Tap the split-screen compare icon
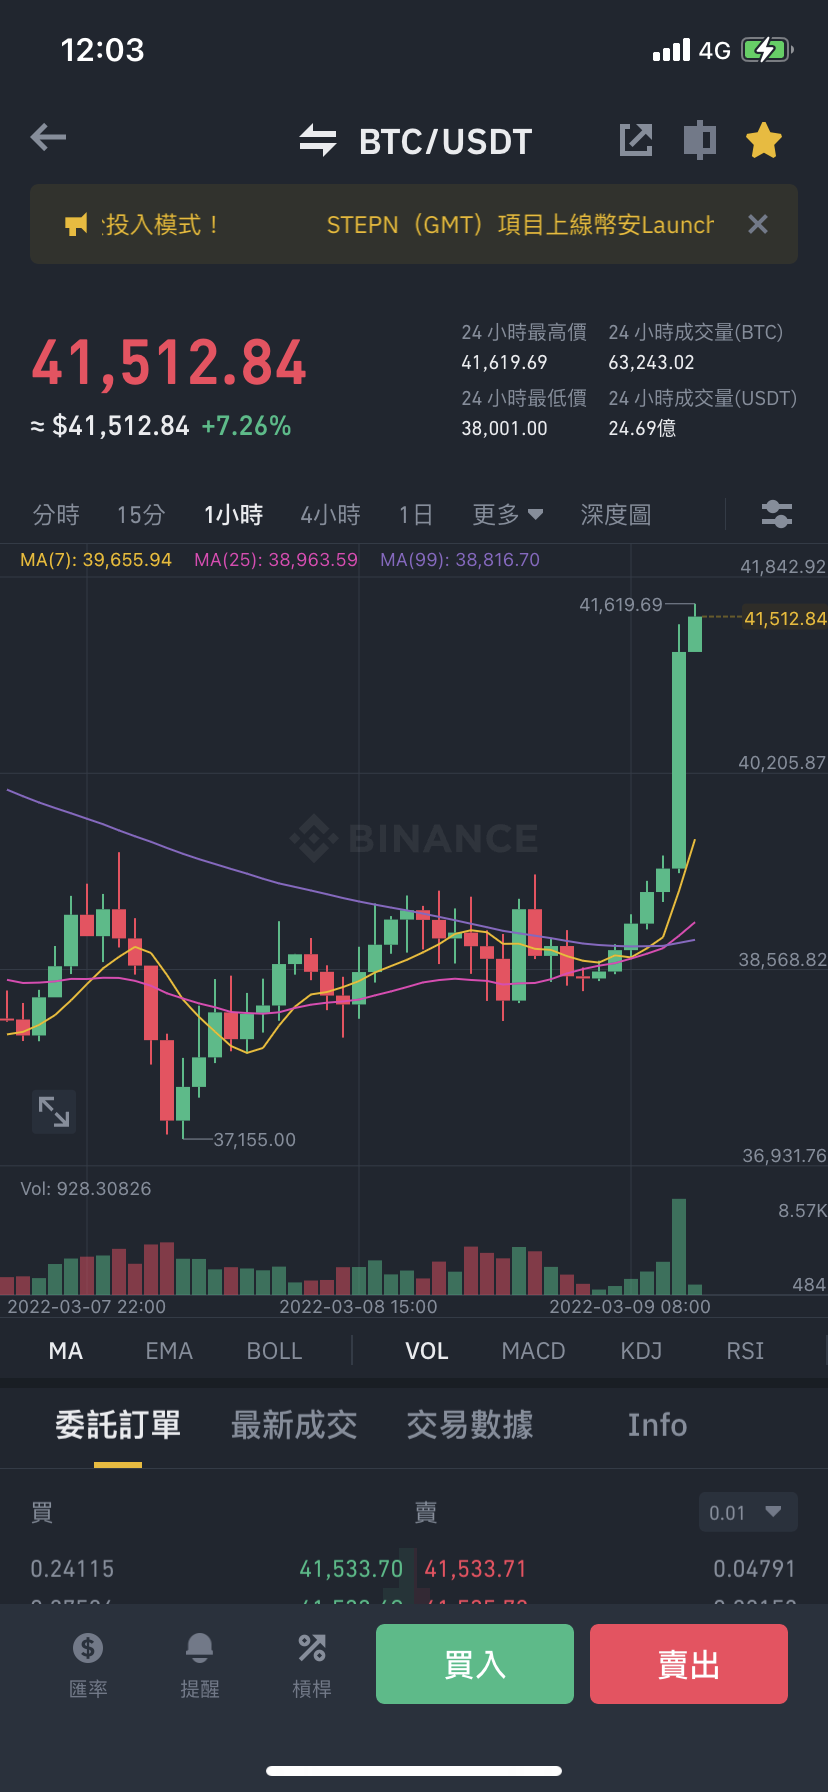This screenshot has width=828, height=1792. 700,140
